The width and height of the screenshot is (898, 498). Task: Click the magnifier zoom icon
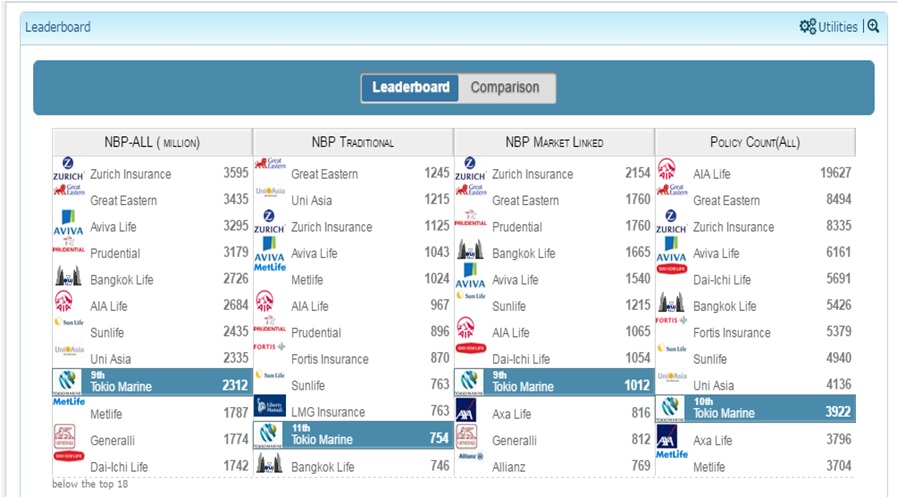pyautogui.click(x=873, y=27)
